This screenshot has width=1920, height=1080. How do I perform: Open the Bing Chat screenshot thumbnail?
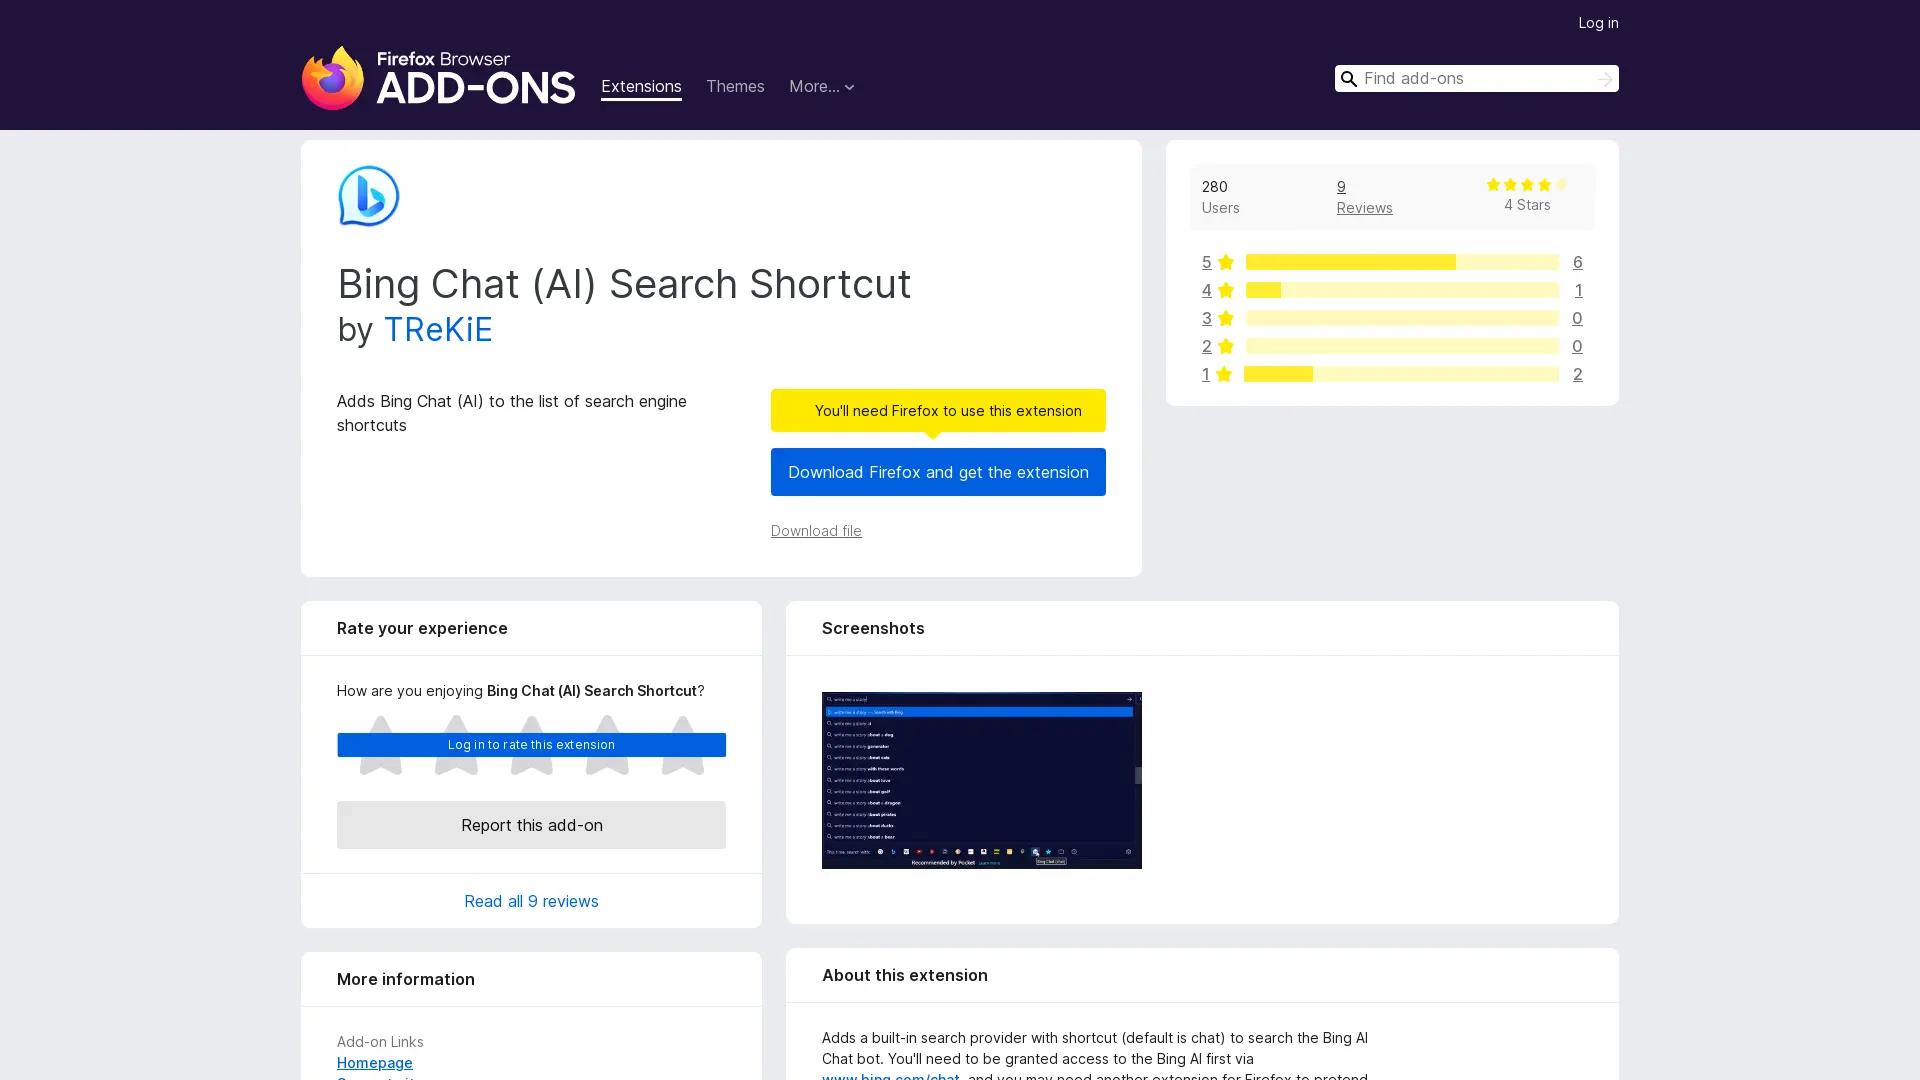tap(981, 780)
